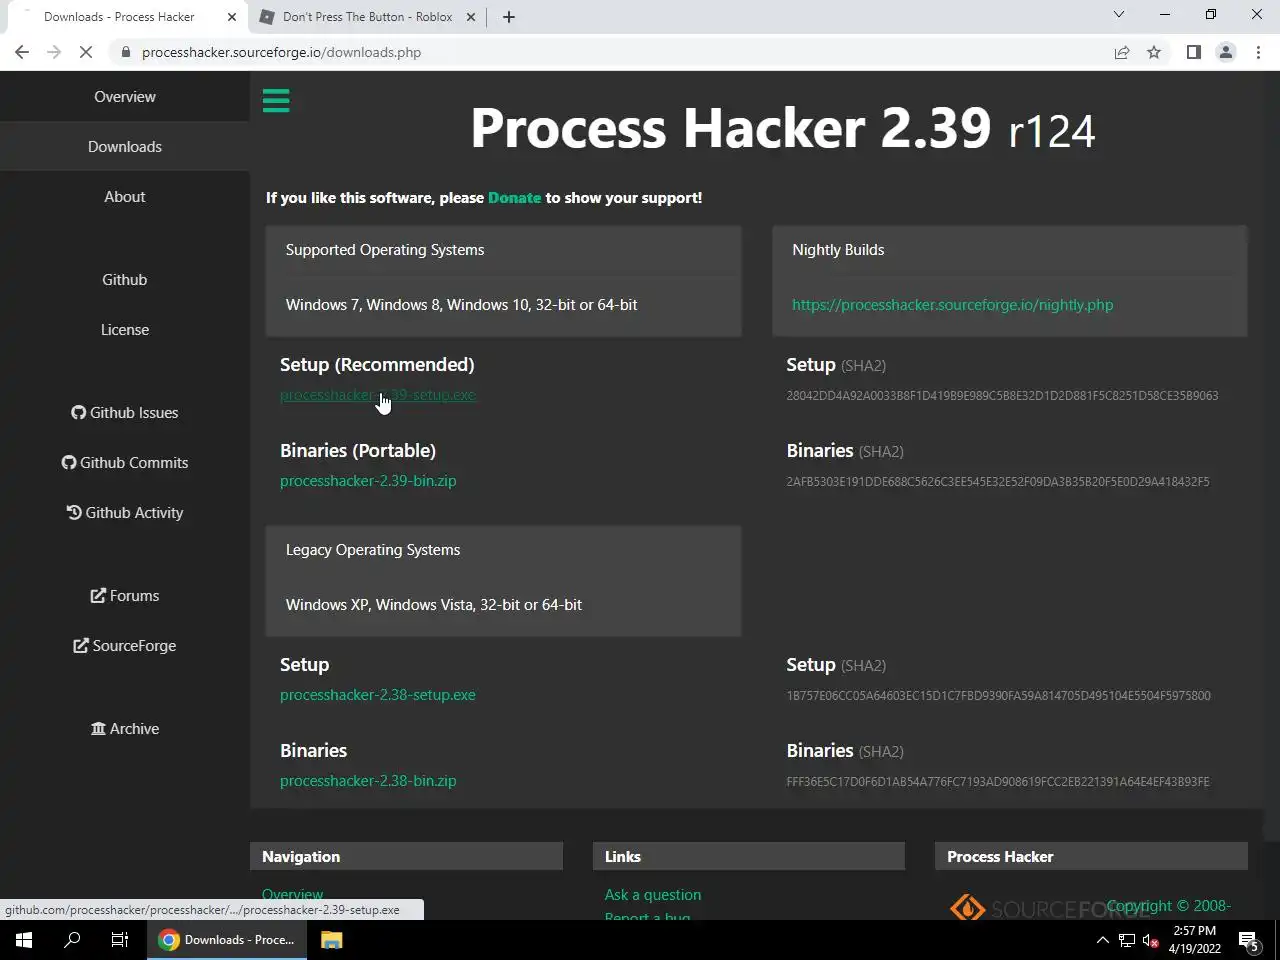
Task: Open Github Issues sidebar link
Action: tap(125, 413)
